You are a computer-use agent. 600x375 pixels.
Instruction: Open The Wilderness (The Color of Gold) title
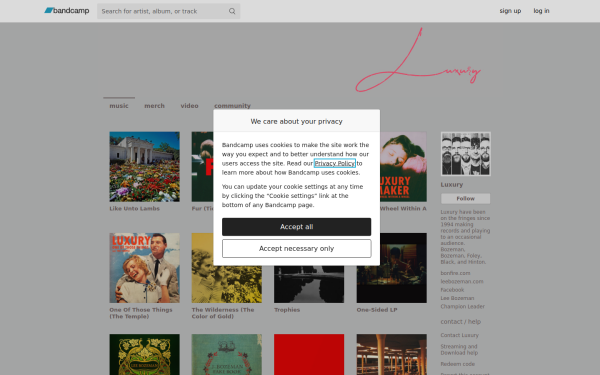coord(223,313)
